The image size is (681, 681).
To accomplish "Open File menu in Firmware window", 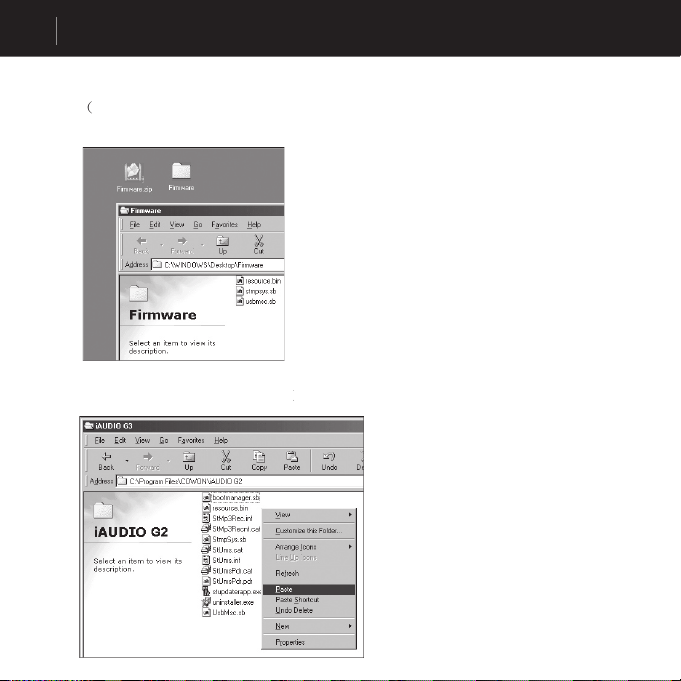I will coord(135,225).
